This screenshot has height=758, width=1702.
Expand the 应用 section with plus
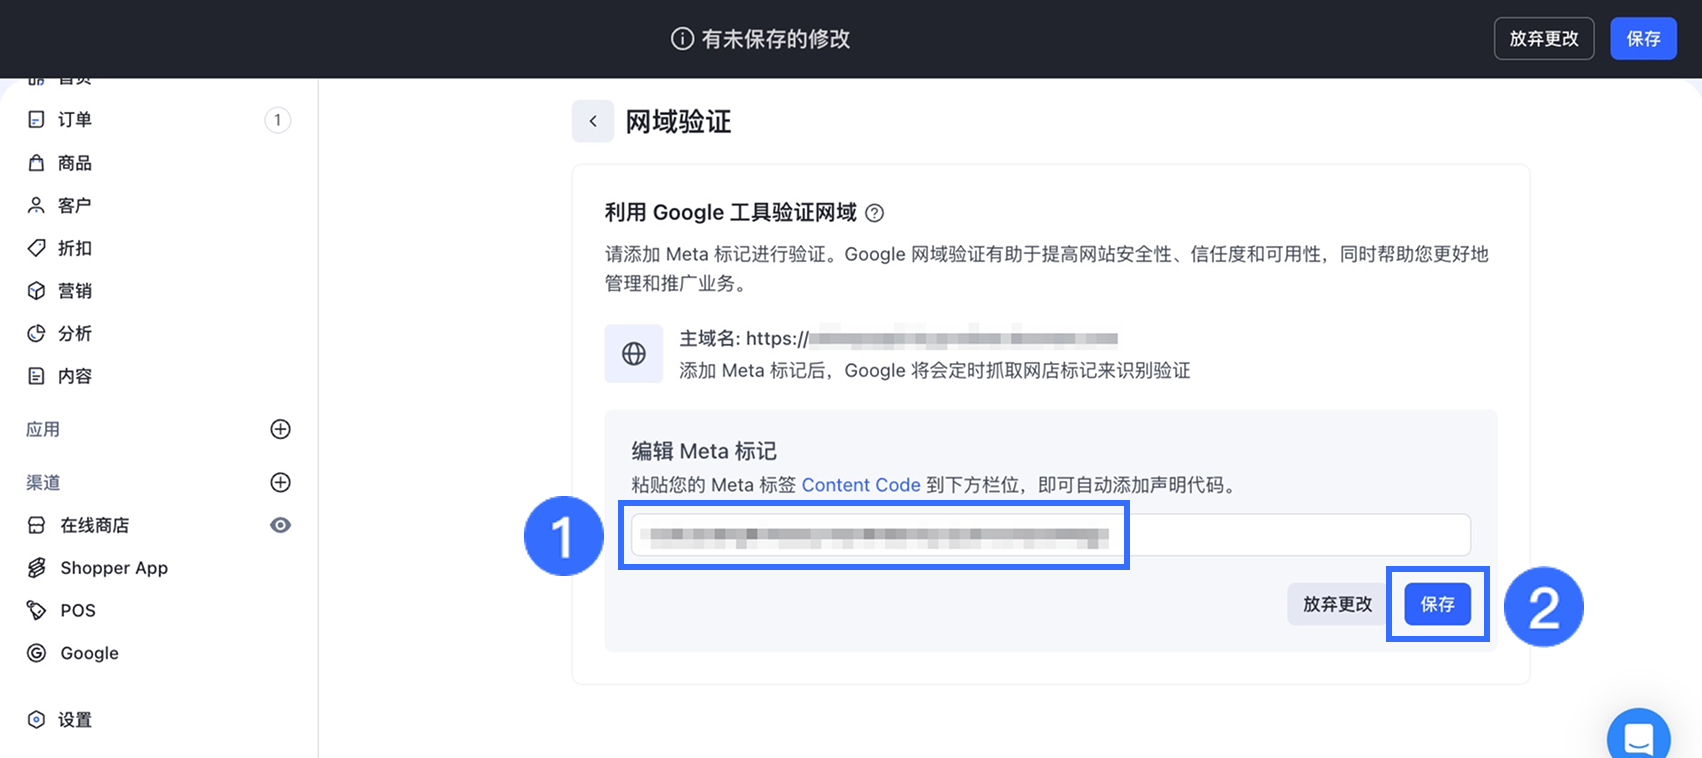click(281, 429)
